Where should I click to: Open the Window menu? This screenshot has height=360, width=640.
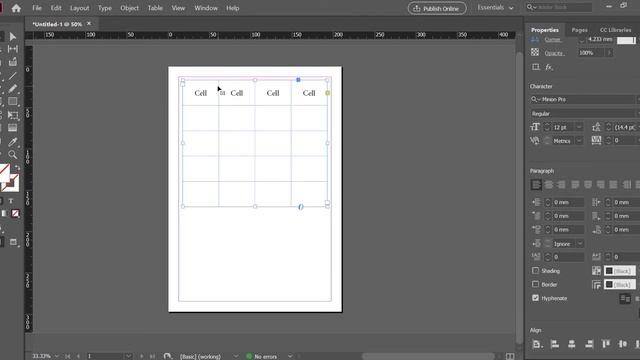[x=206, y=8]
